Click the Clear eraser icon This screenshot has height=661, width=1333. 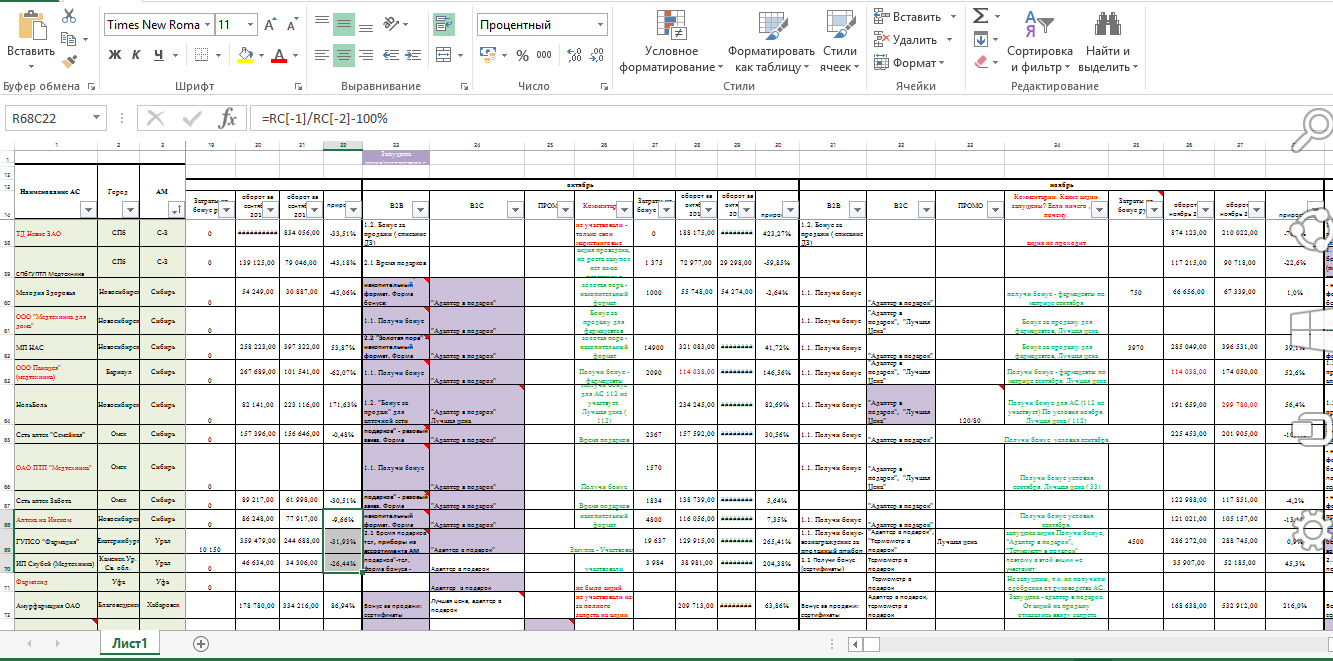tap(980, 62)
